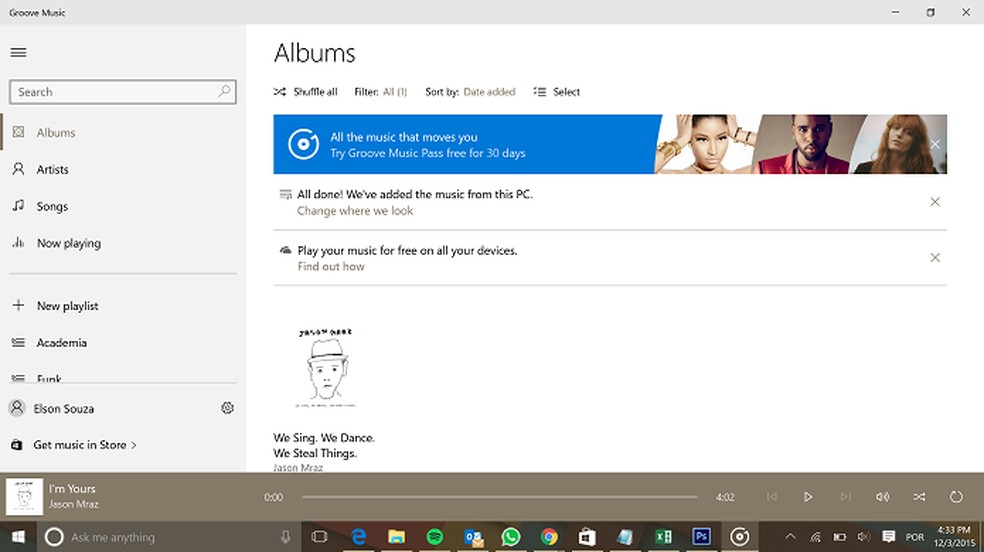Skip to next track
984x552 pixels.
[845, 497]
